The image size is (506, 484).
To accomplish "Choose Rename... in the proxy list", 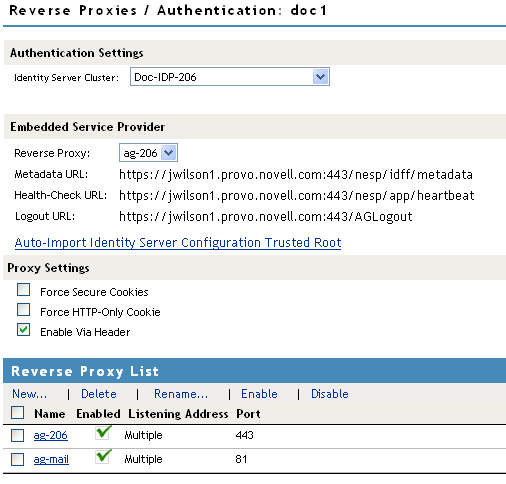I will [x=181, y=394].
